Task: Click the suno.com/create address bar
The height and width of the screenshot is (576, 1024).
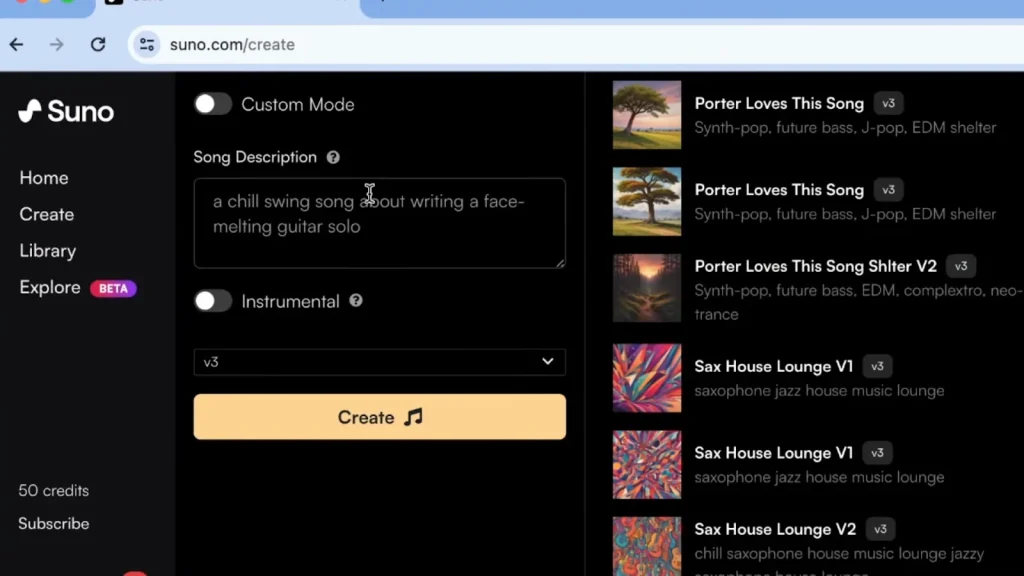Action: (575, 44)
